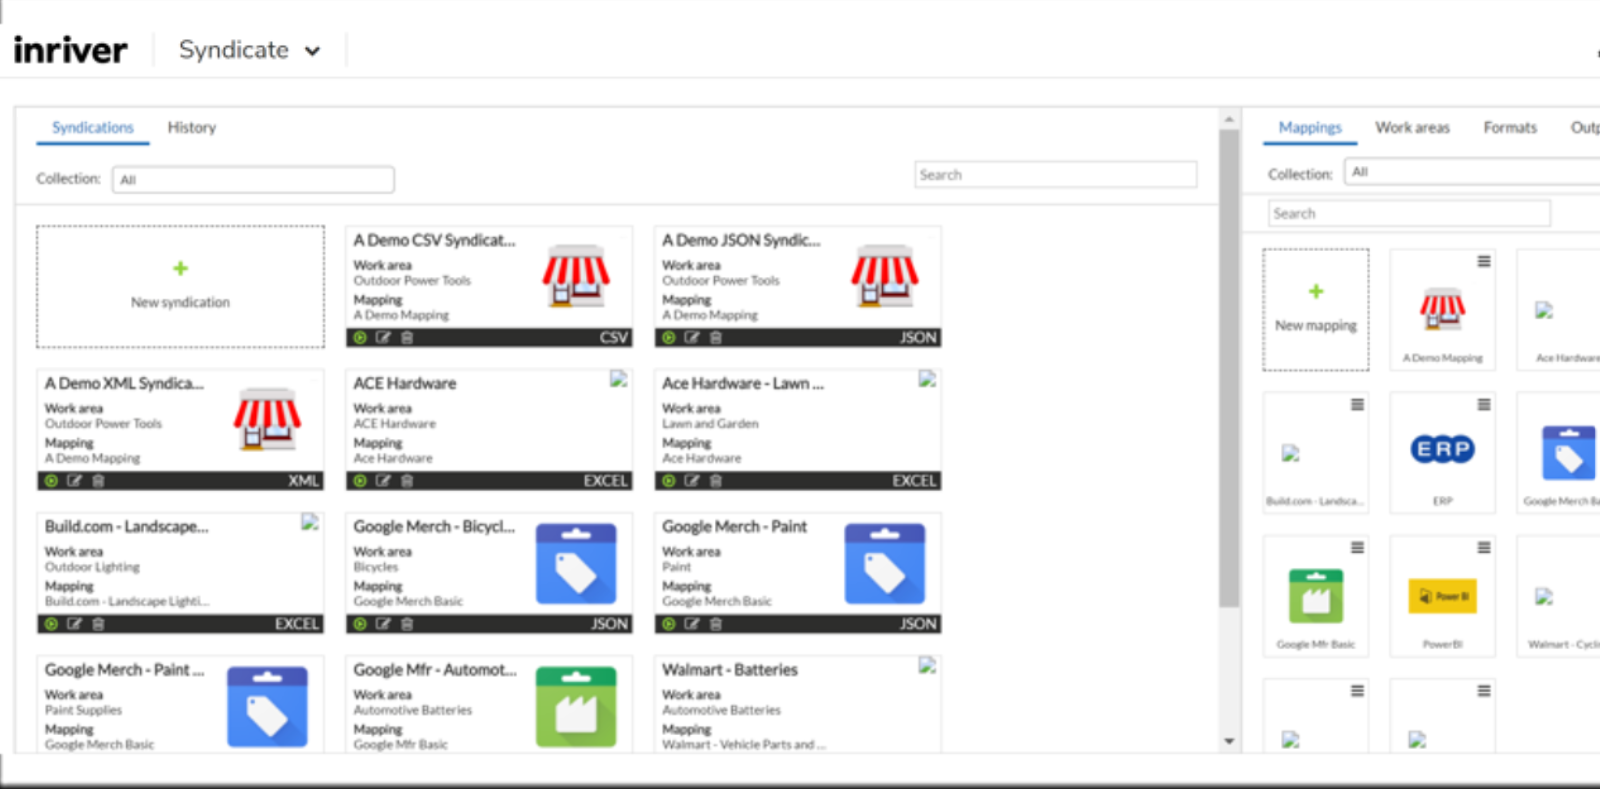Create a New mapping
This screenshot has width=1600, height=789.
click(1316, 310)
